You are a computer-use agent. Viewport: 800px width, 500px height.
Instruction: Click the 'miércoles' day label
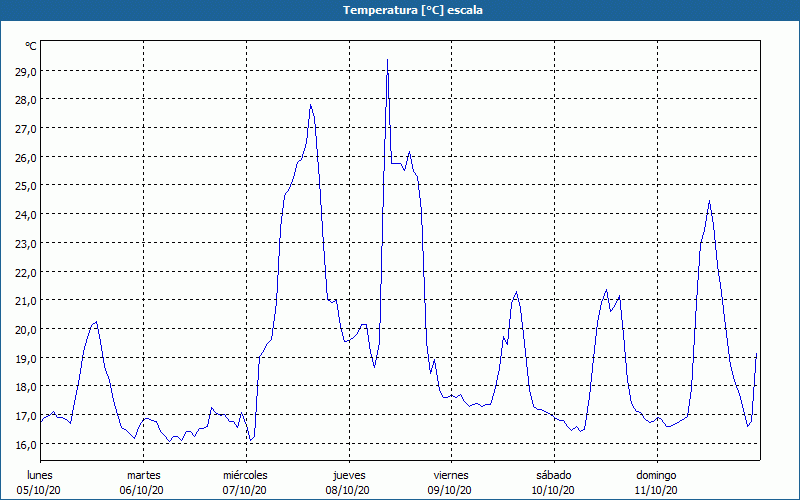245,475
